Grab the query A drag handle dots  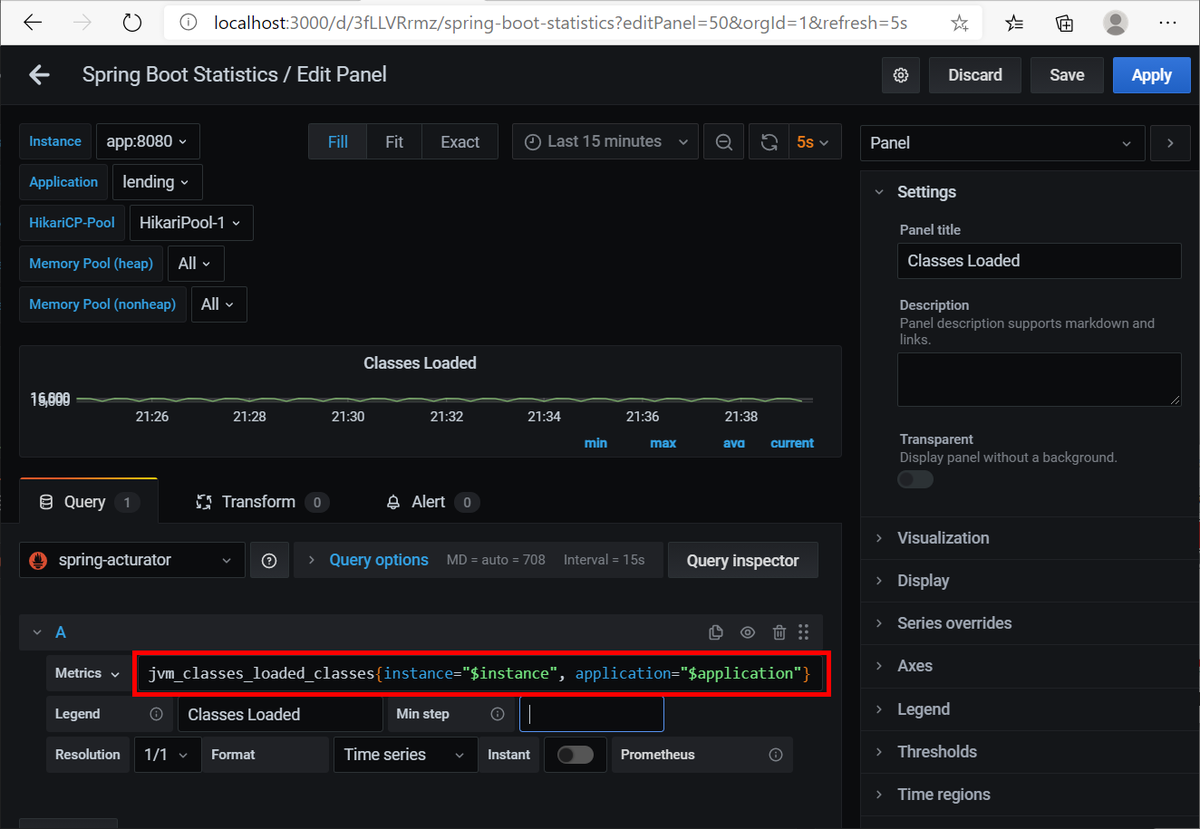(x=804, y=632)
